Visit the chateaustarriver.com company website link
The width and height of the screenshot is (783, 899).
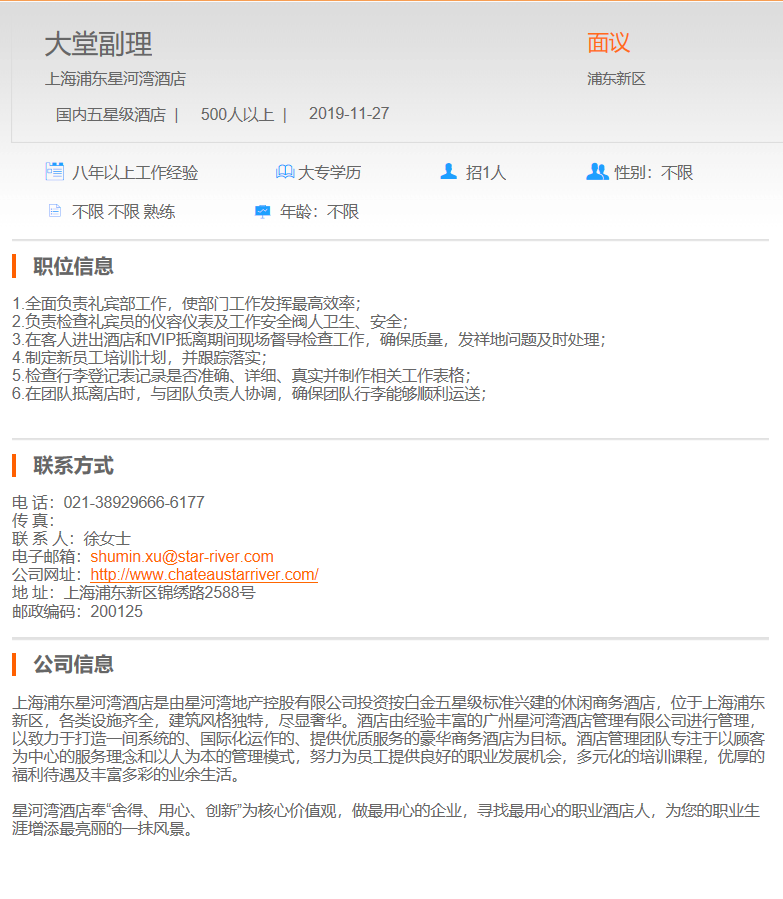coord(204,574)
